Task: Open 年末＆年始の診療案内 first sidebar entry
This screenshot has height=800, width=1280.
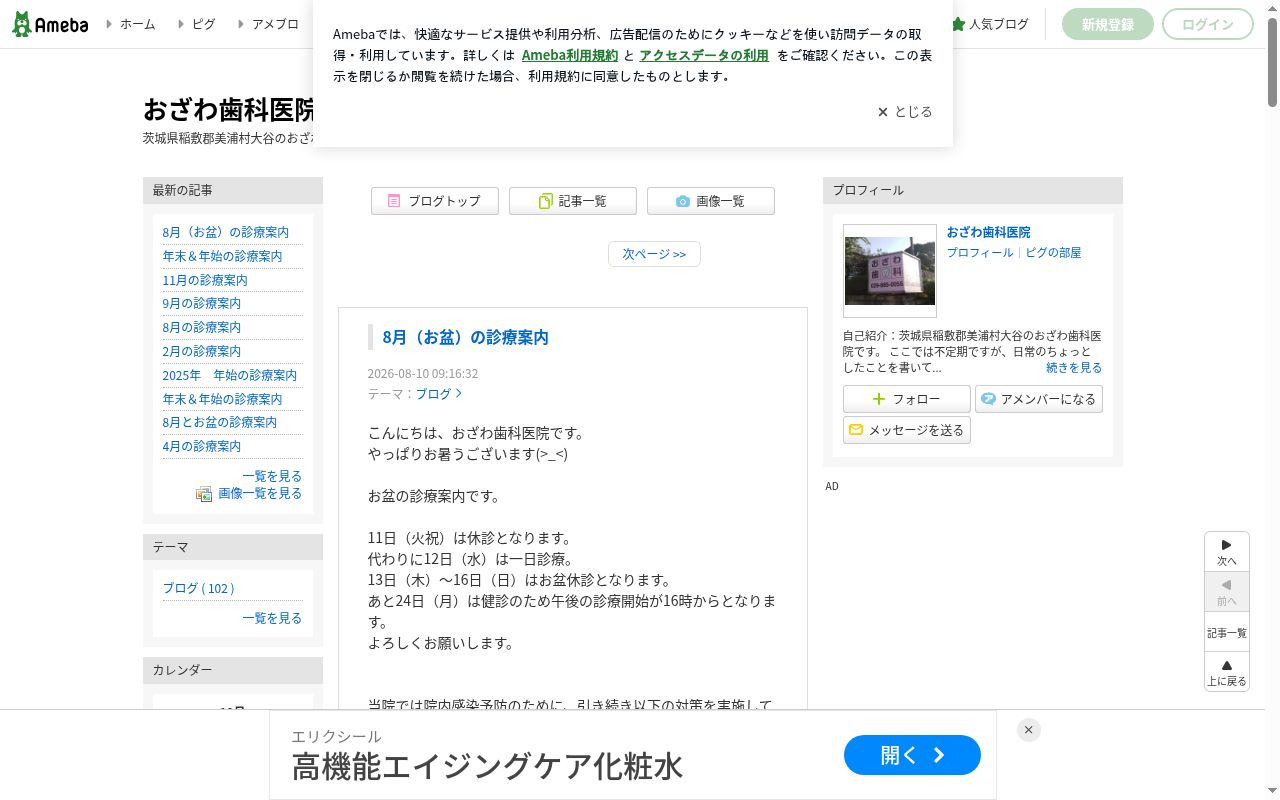Action: (223, 256)
